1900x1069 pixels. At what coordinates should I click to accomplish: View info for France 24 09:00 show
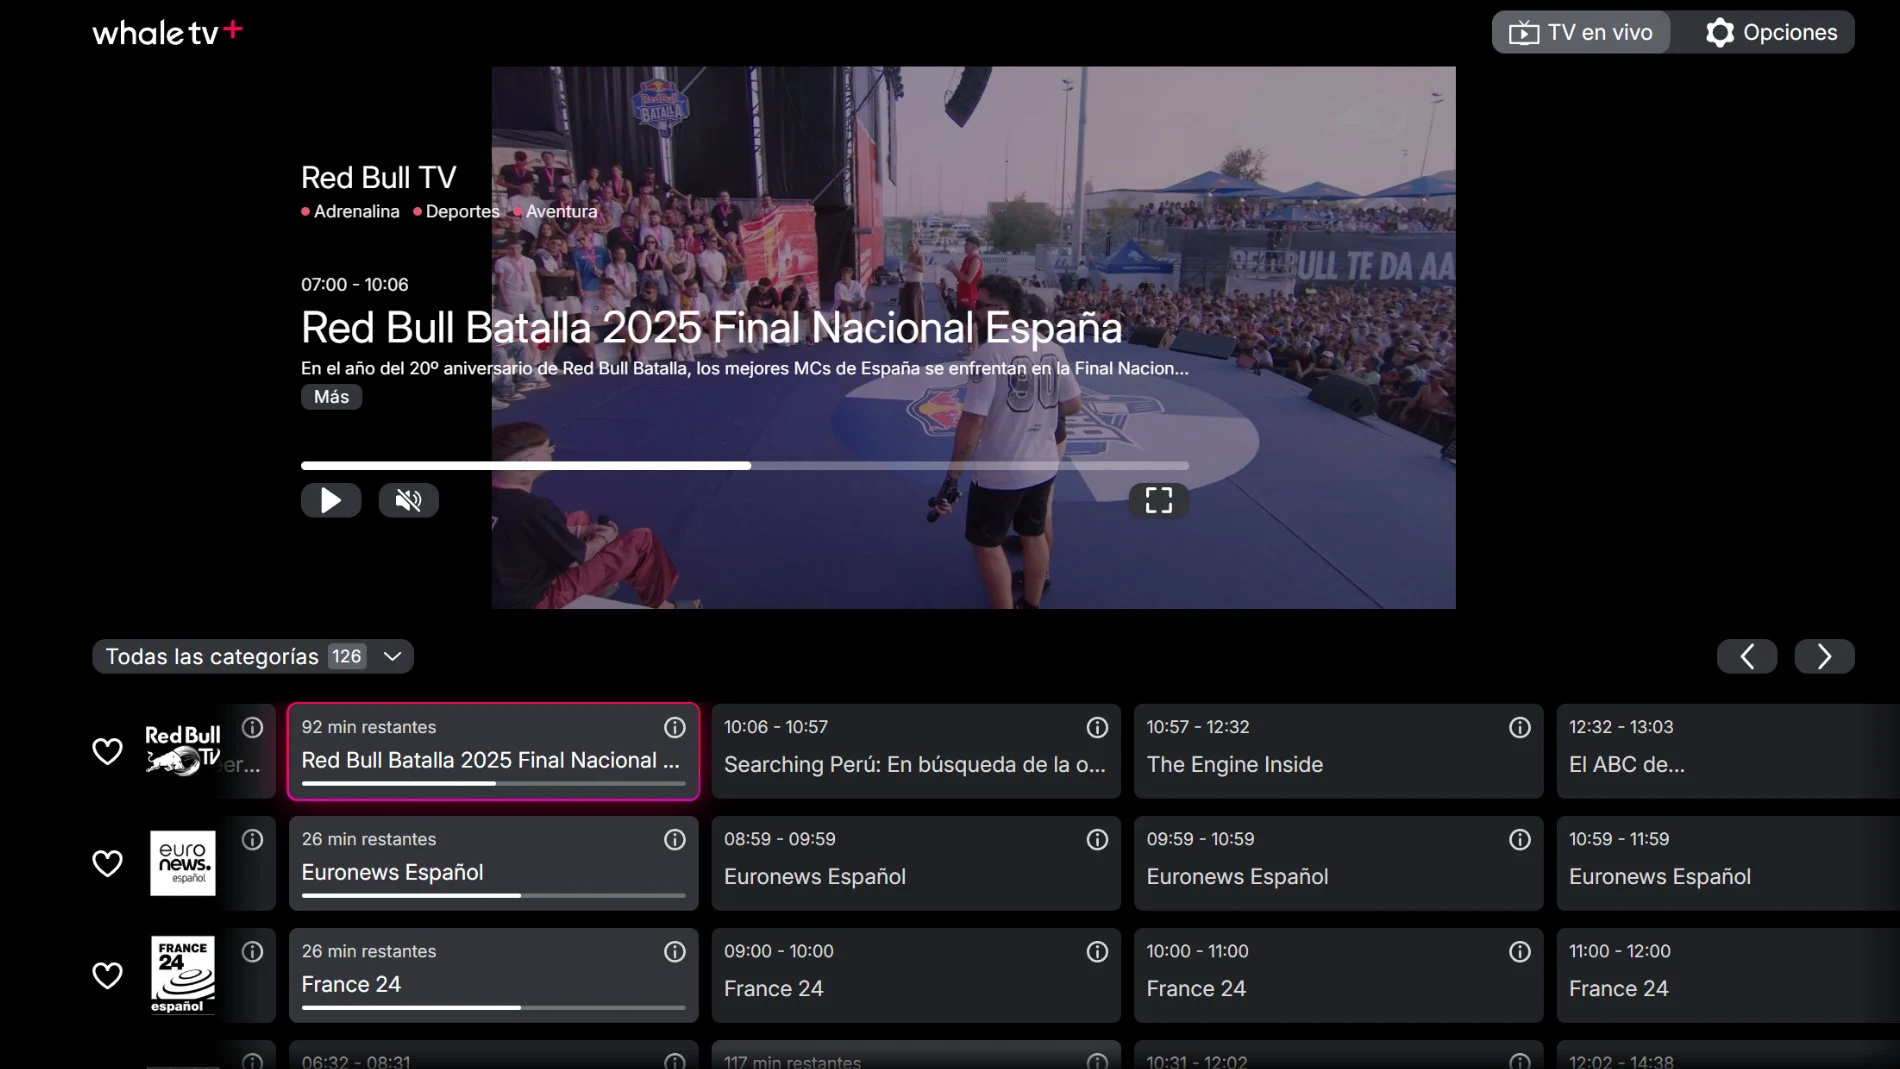point(1097,952)
